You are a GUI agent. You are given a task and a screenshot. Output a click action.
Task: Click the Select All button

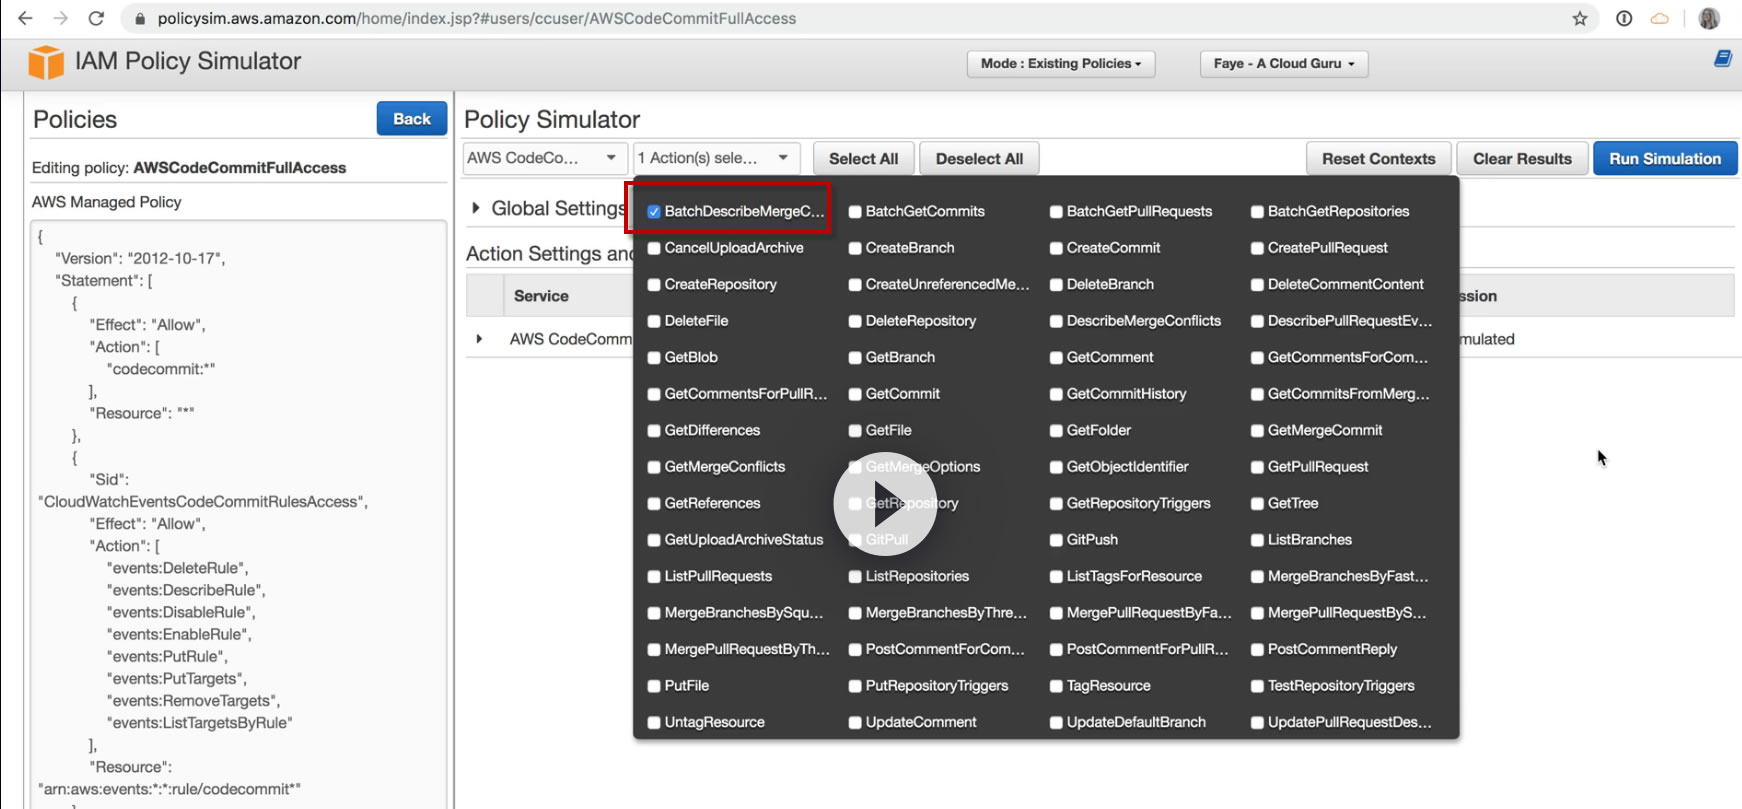pos(864,159)
